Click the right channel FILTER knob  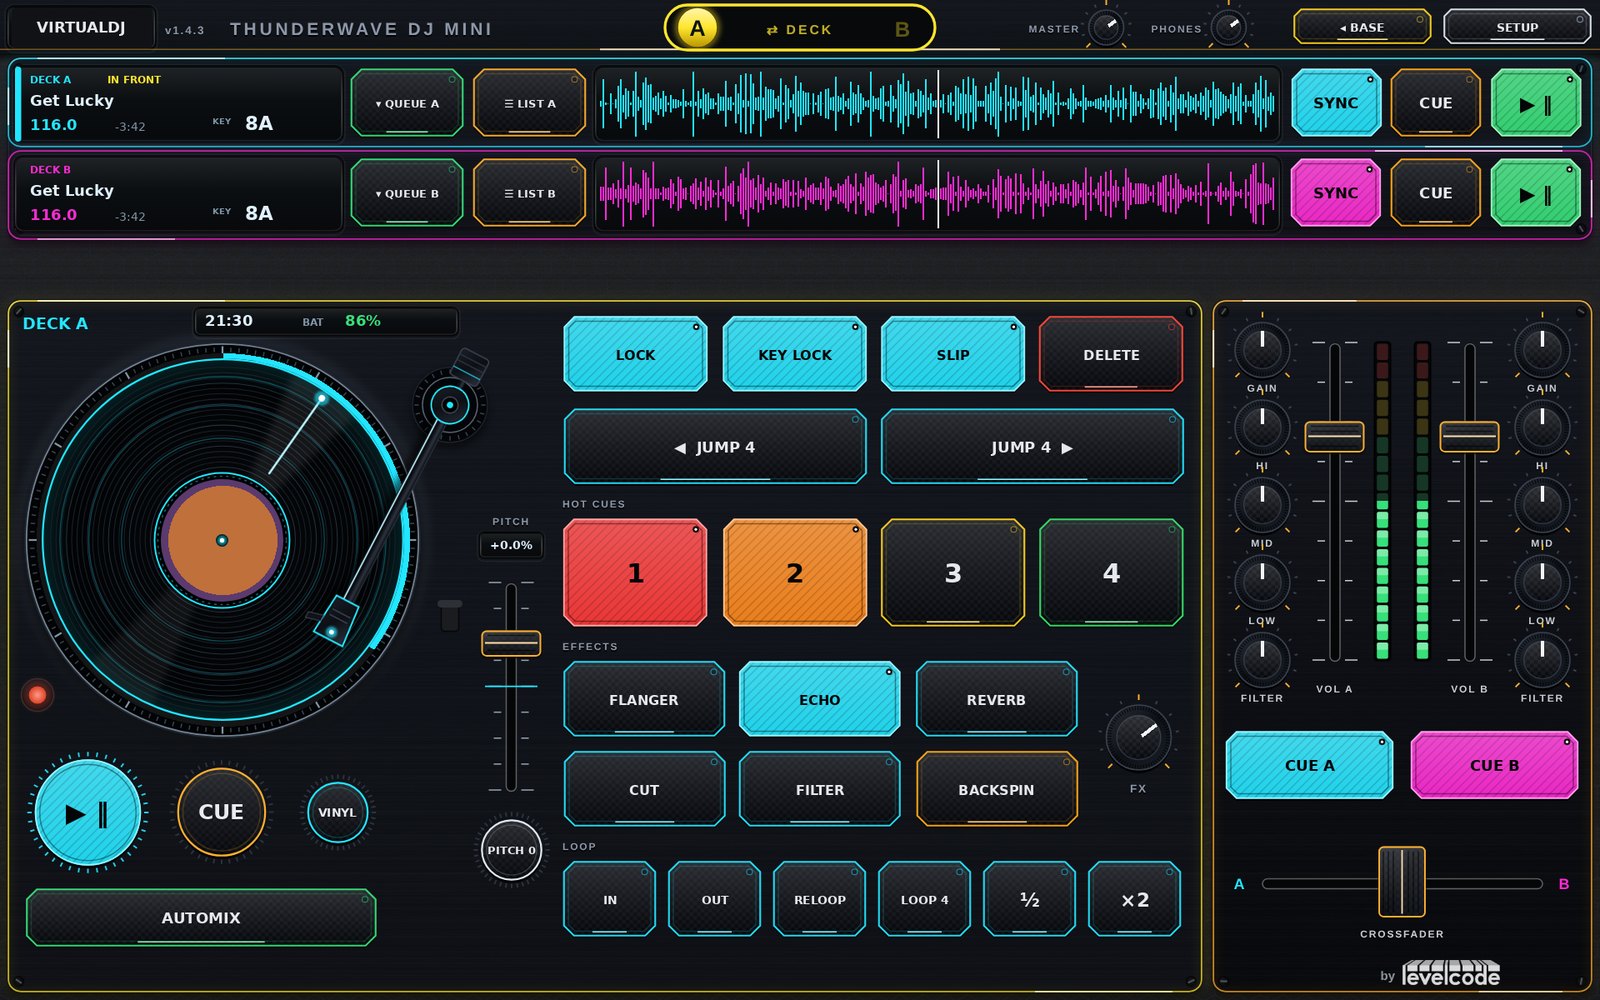[x=1542, y=659]
